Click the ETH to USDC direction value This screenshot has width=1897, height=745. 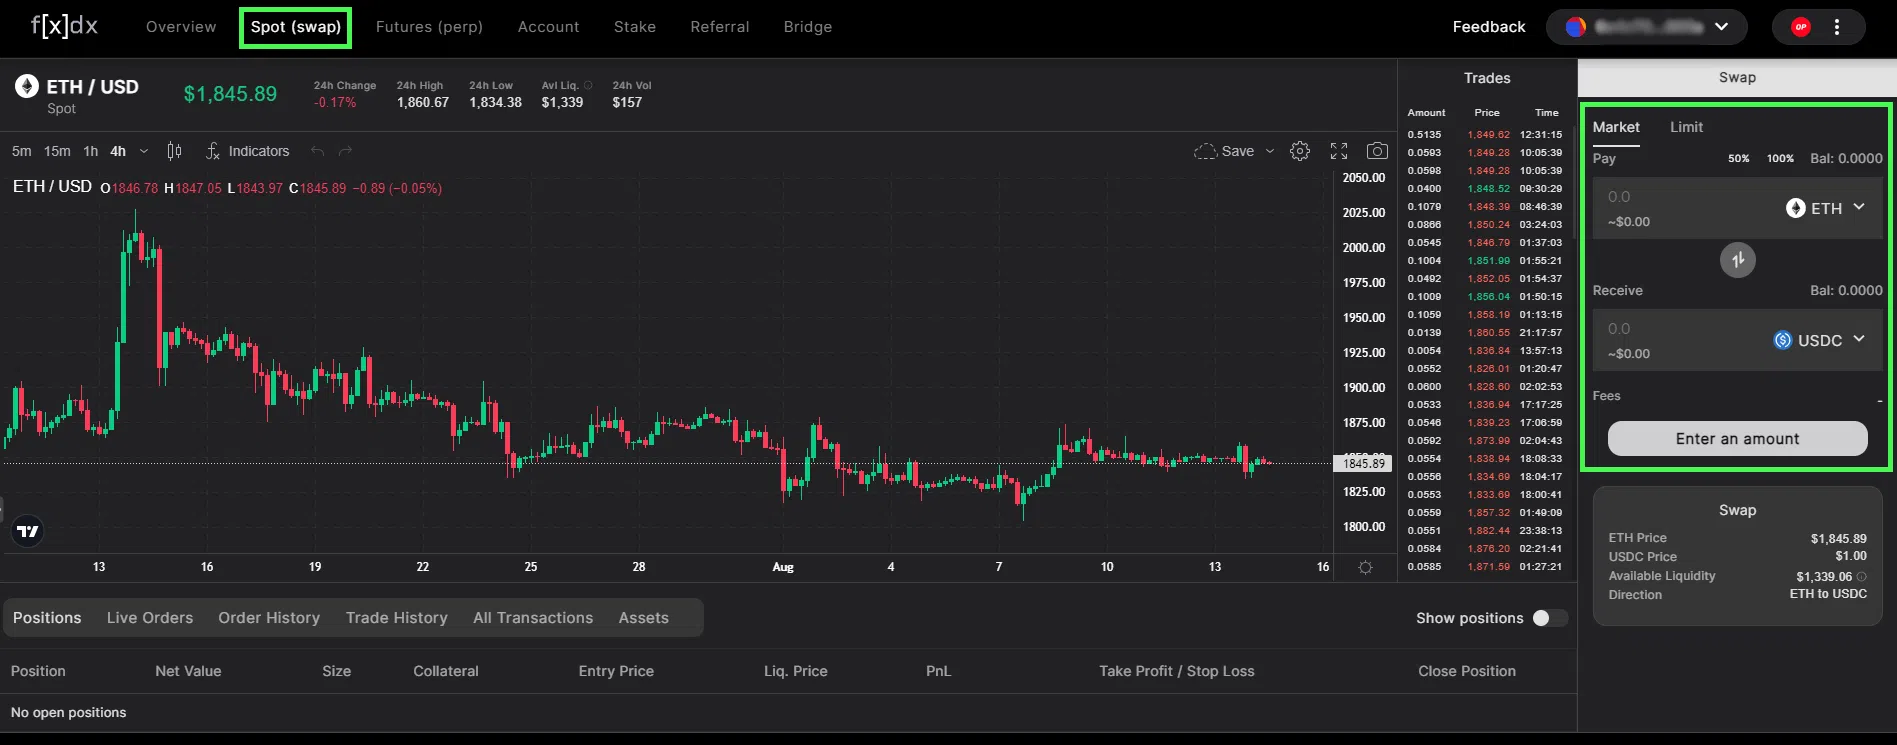click(1828, 594)
